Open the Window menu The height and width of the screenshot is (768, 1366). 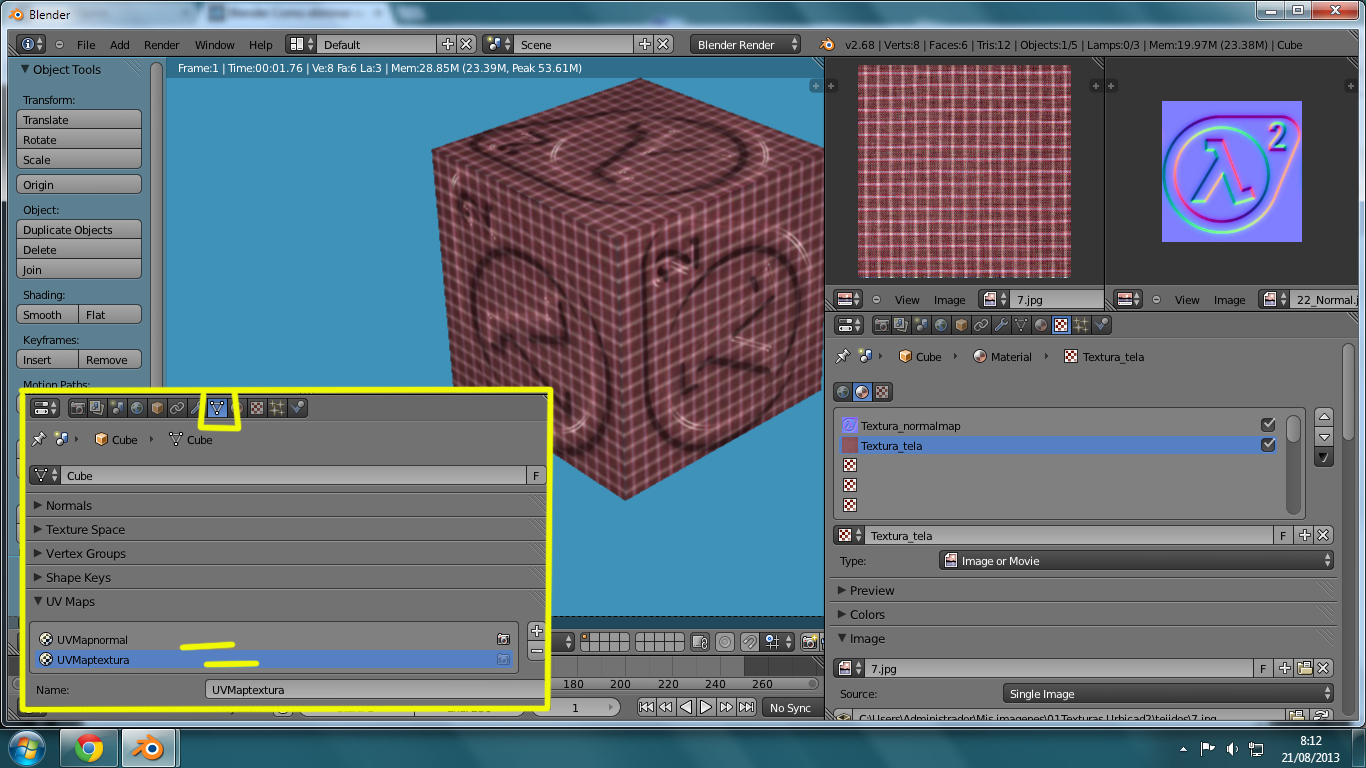214,45
